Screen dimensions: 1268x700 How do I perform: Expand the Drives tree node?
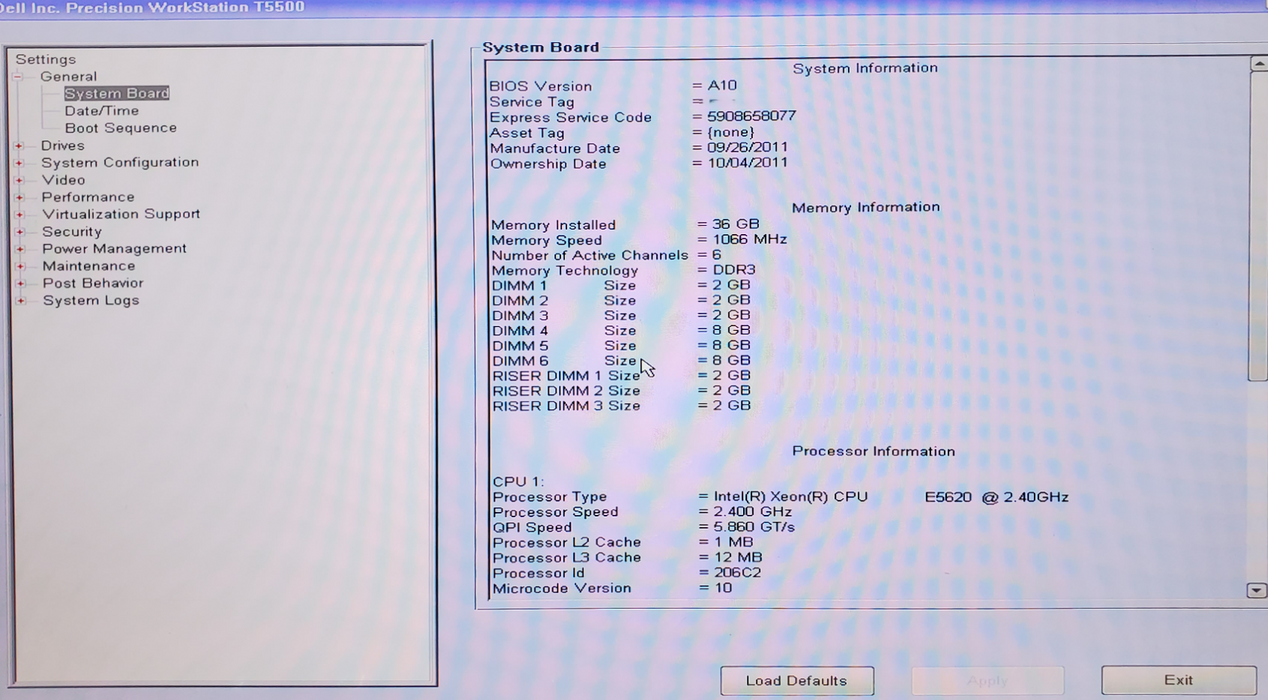pos(18,146)
